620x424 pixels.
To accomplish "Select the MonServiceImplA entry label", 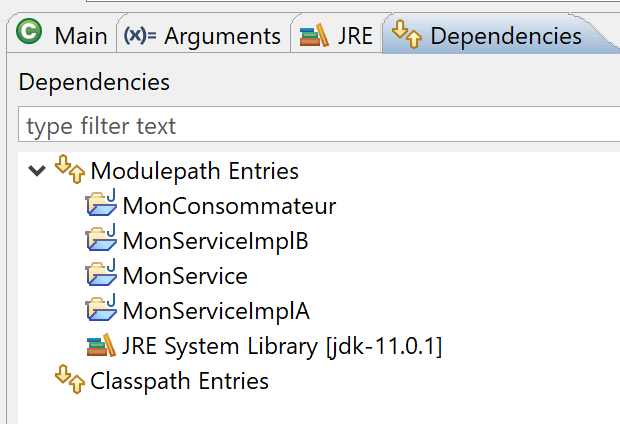I will (216, 311).
